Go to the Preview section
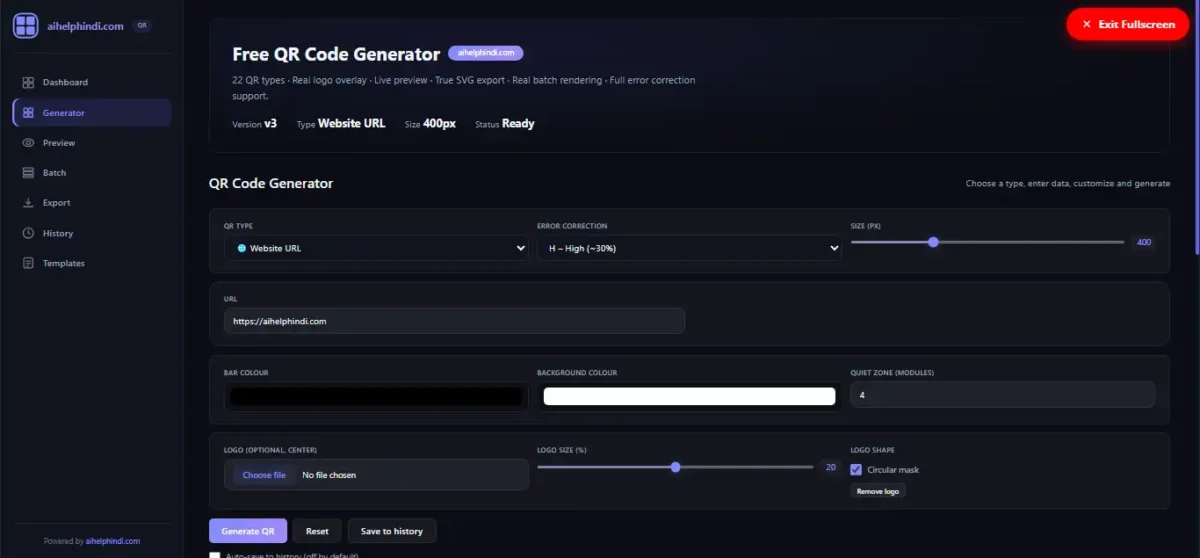 pos(92,143)
